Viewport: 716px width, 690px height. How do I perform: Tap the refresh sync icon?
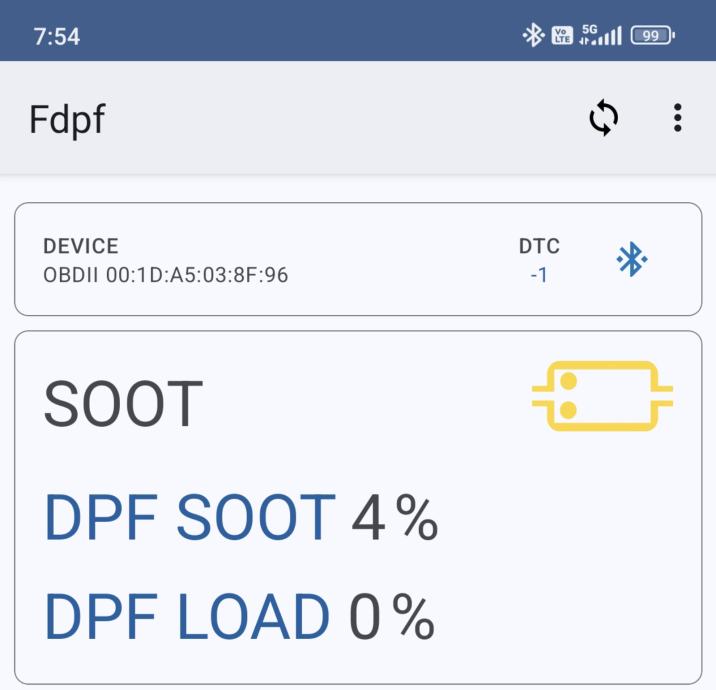click(x=603, y=119)
